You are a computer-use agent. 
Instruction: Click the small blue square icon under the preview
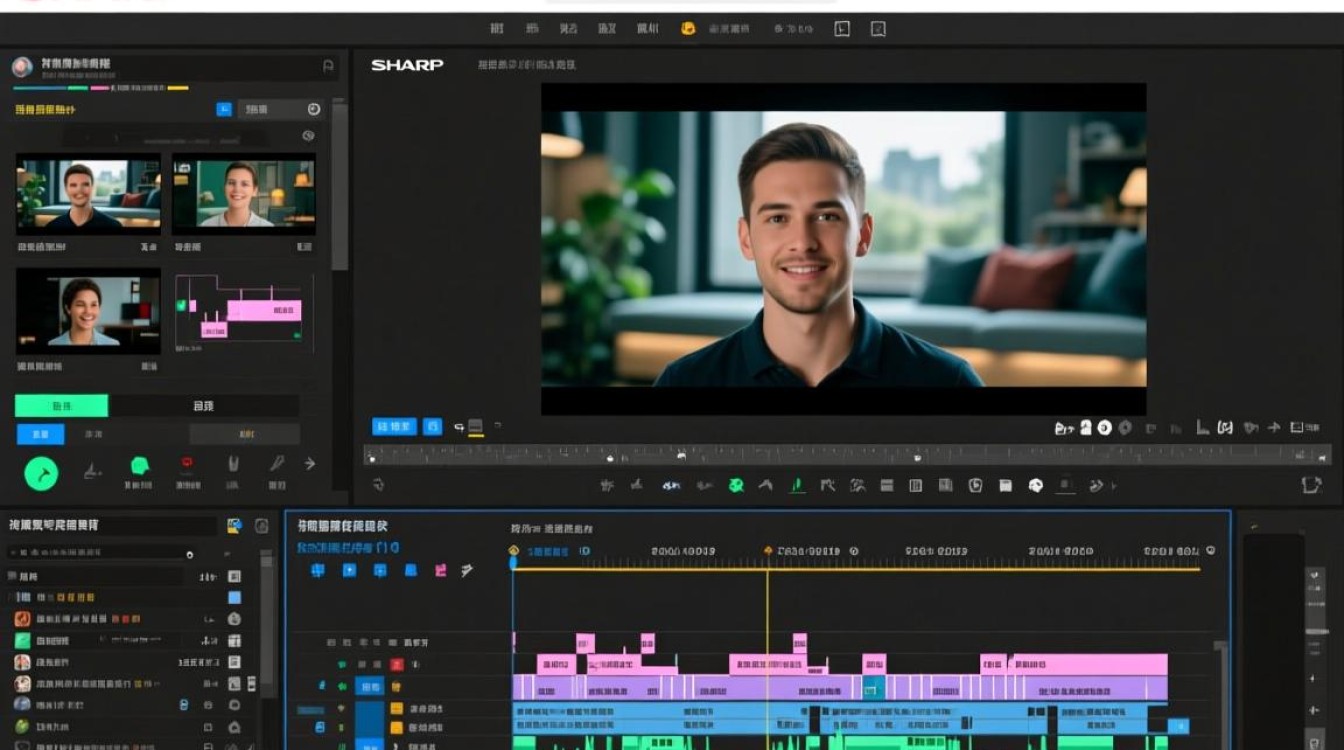coord(432,427)
